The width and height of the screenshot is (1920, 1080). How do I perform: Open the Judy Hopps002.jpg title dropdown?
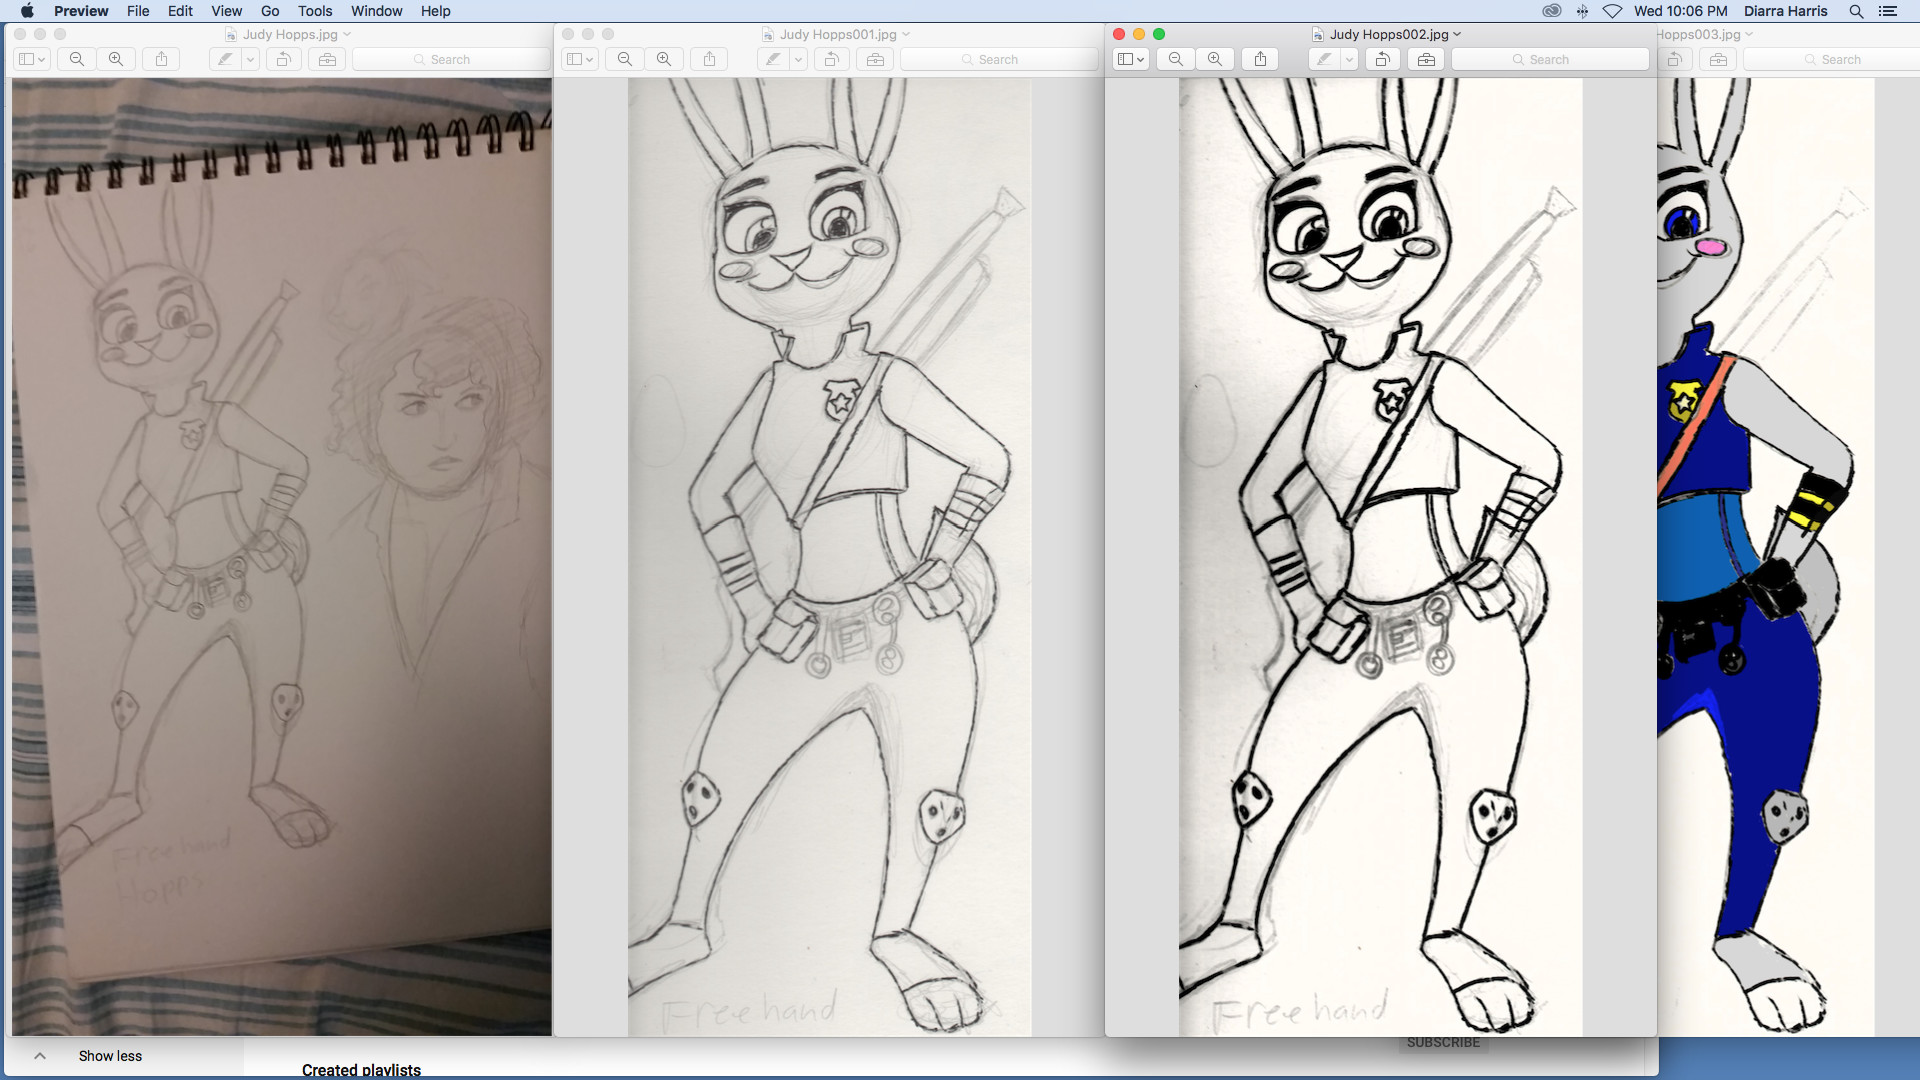[x=1458, y=34]
